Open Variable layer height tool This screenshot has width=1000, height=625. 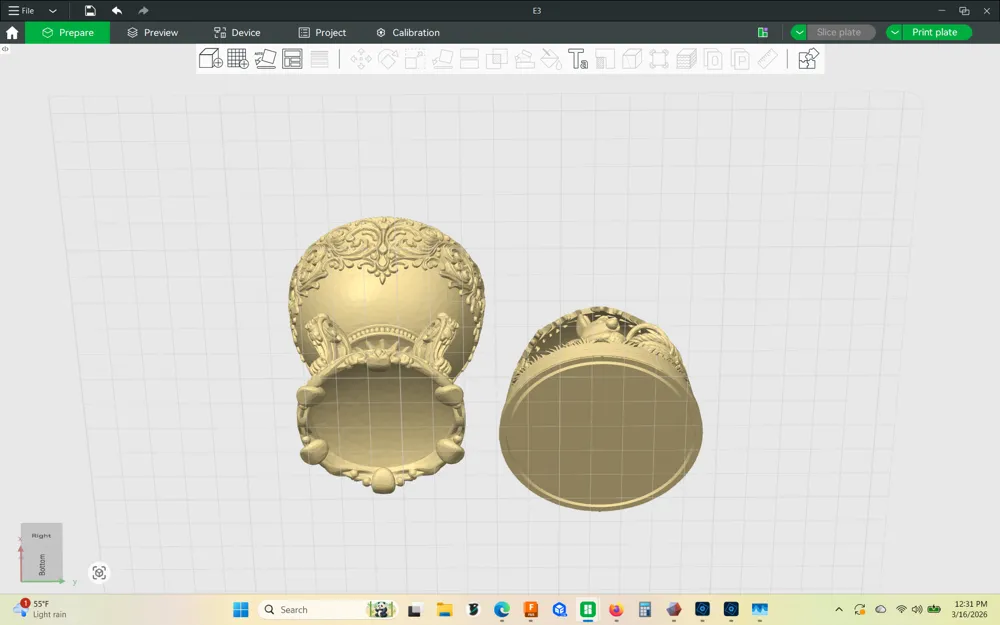(x=320, y=59)
